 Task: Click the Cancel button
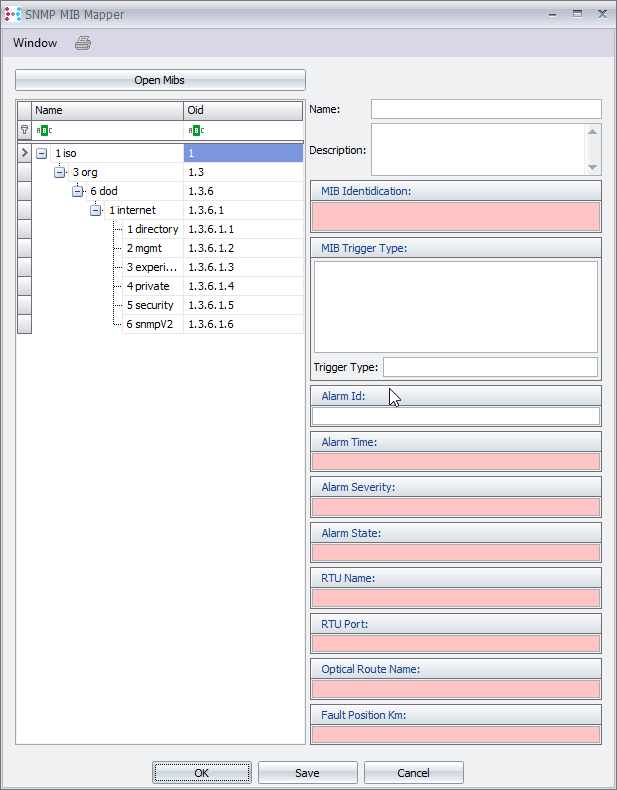point(414,773)
